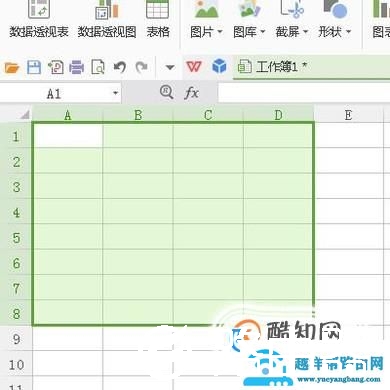Open the fx insert function button
The height and width of the screenshot is (390, 390).
pyautogui.click(x=191, y=93)
